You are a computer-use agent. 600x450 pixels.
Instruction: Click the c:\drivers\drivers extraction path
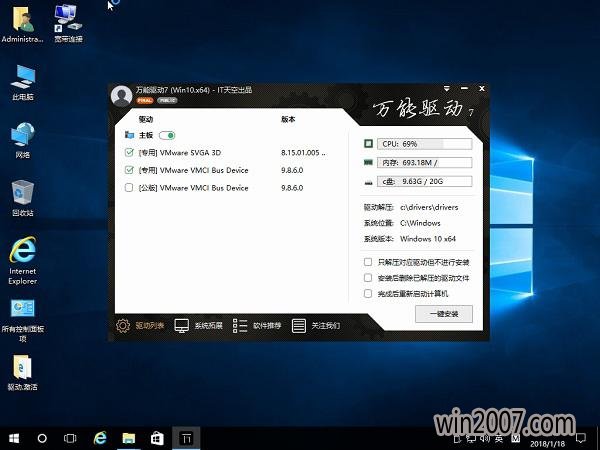click(429, 207)
